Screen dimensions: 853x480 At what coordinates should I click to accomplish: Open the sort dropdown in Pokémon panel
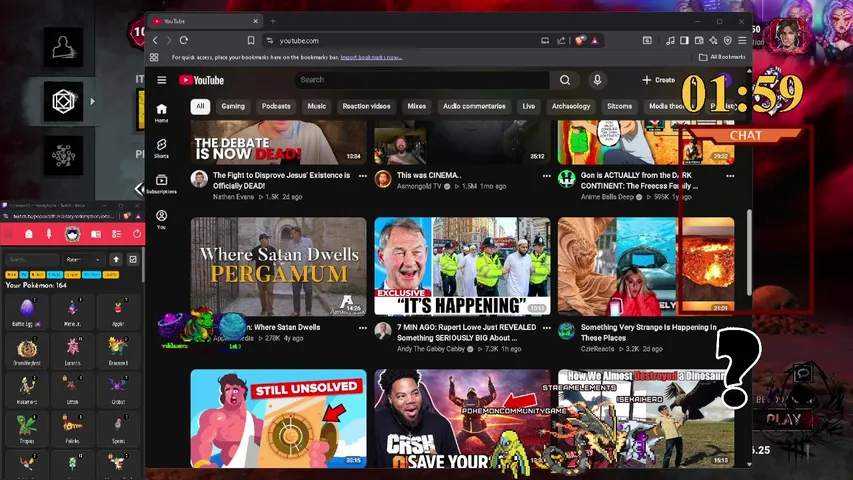[x=83, y=260]
